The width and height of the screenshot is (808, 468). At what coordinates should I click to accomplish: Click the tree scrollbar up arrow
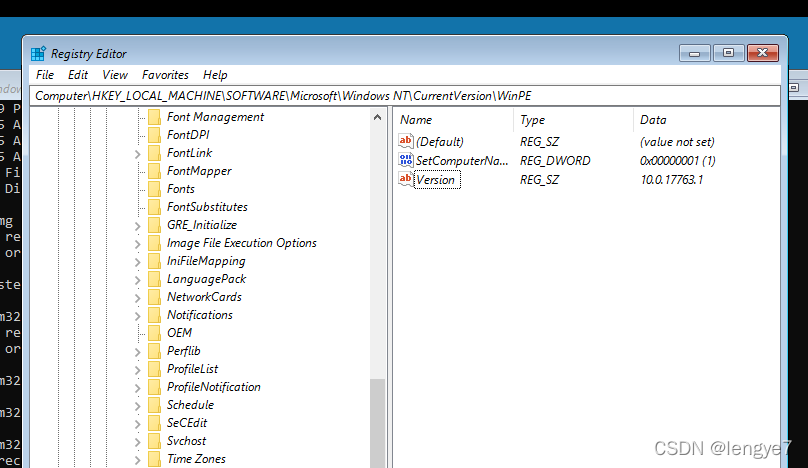[x=377, y=118]
